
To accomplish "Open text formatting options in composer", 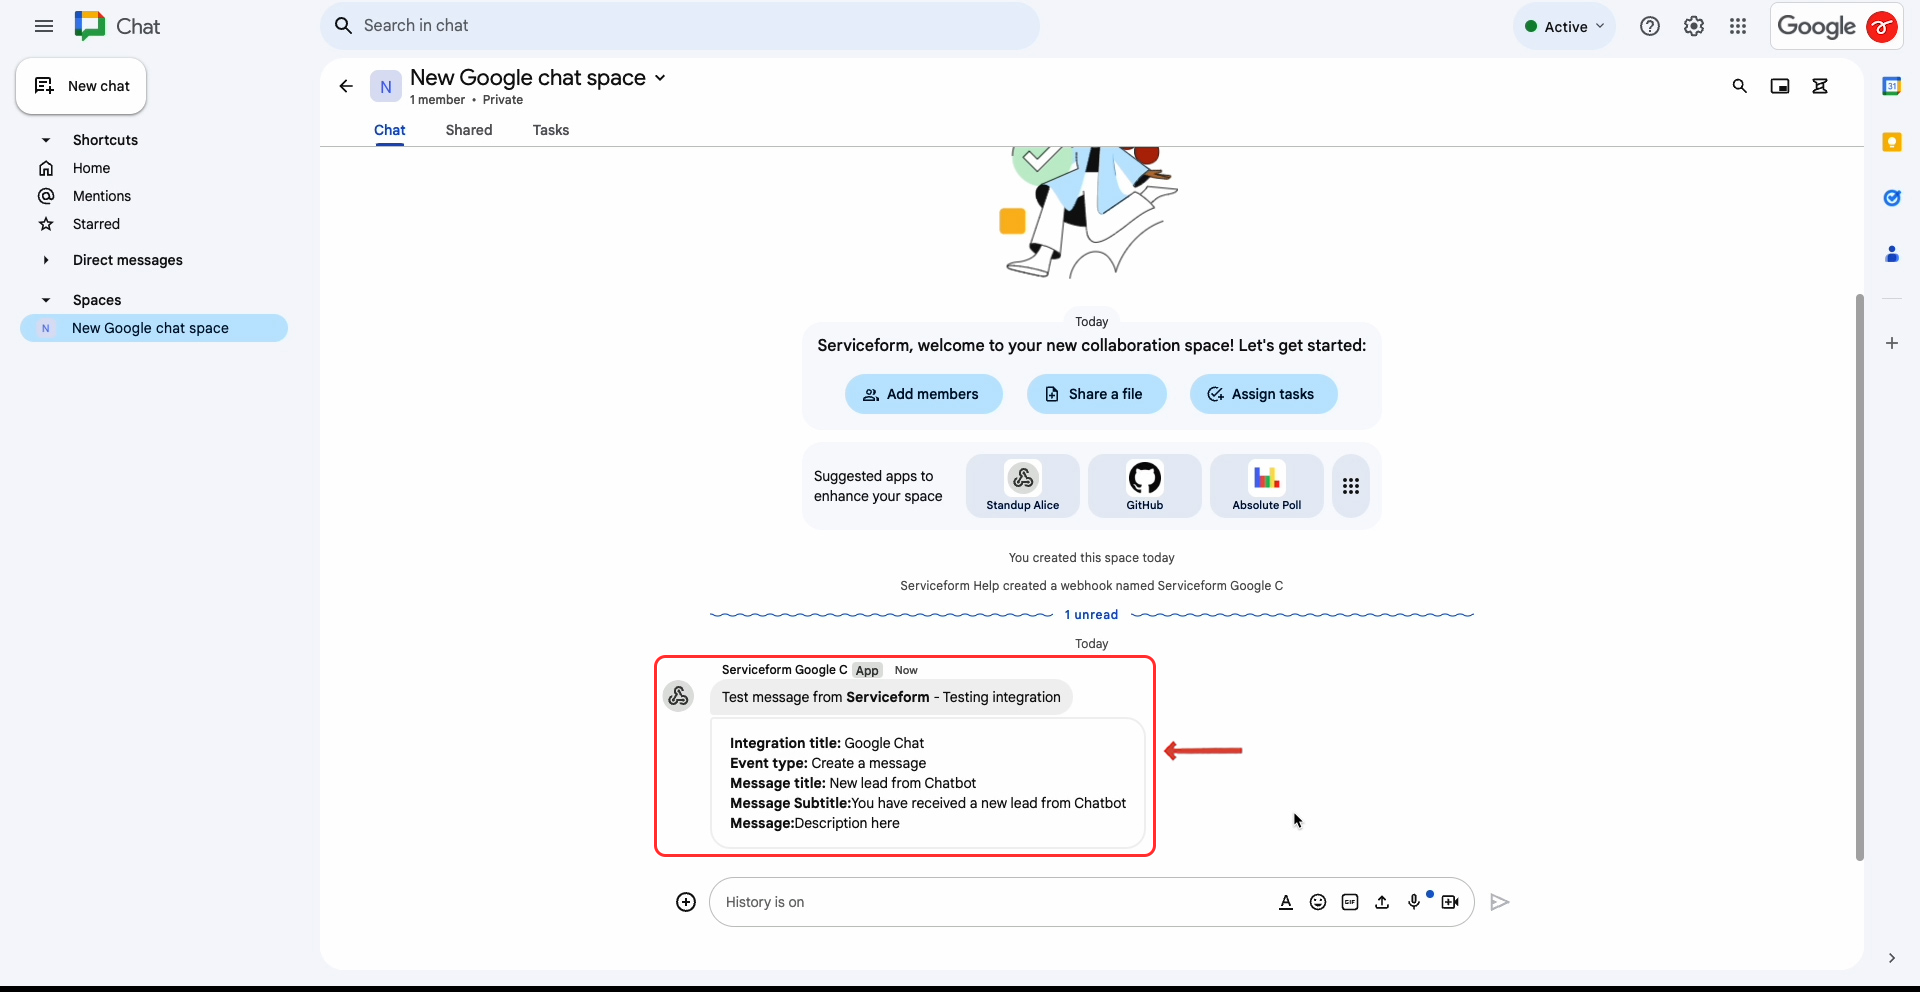I will pos(1286,902).
